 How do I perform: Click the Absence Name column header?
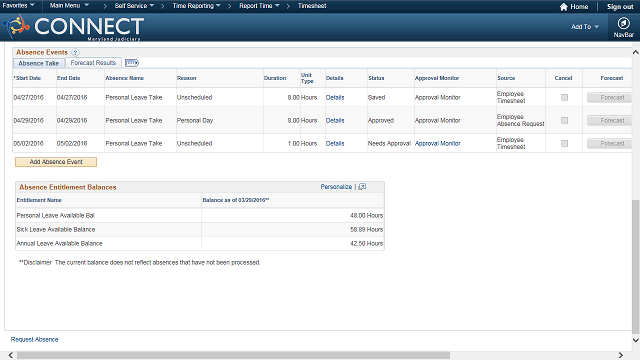(124, 78)
